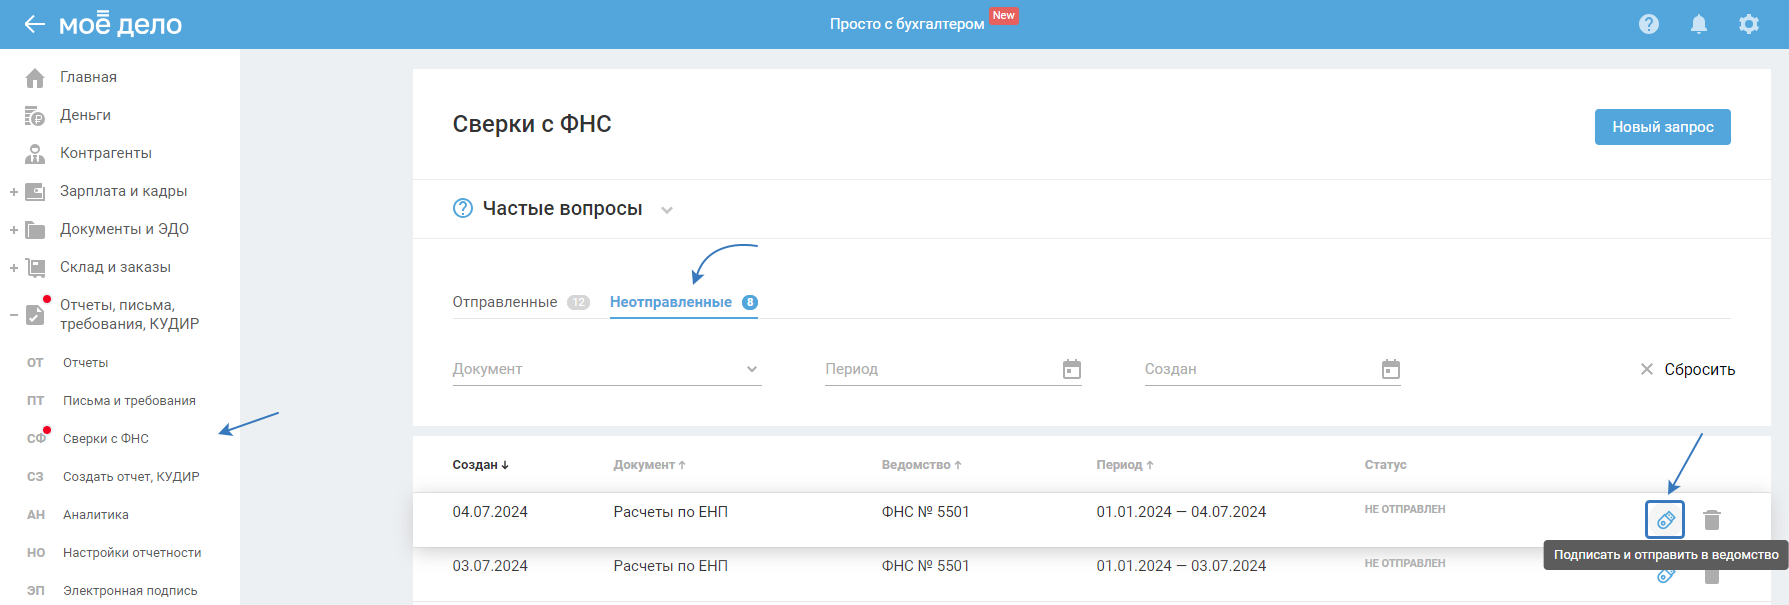This screenshot has width=1789, height=605.
Task: Open notifications bell icon
Action: click(1699, 24)
